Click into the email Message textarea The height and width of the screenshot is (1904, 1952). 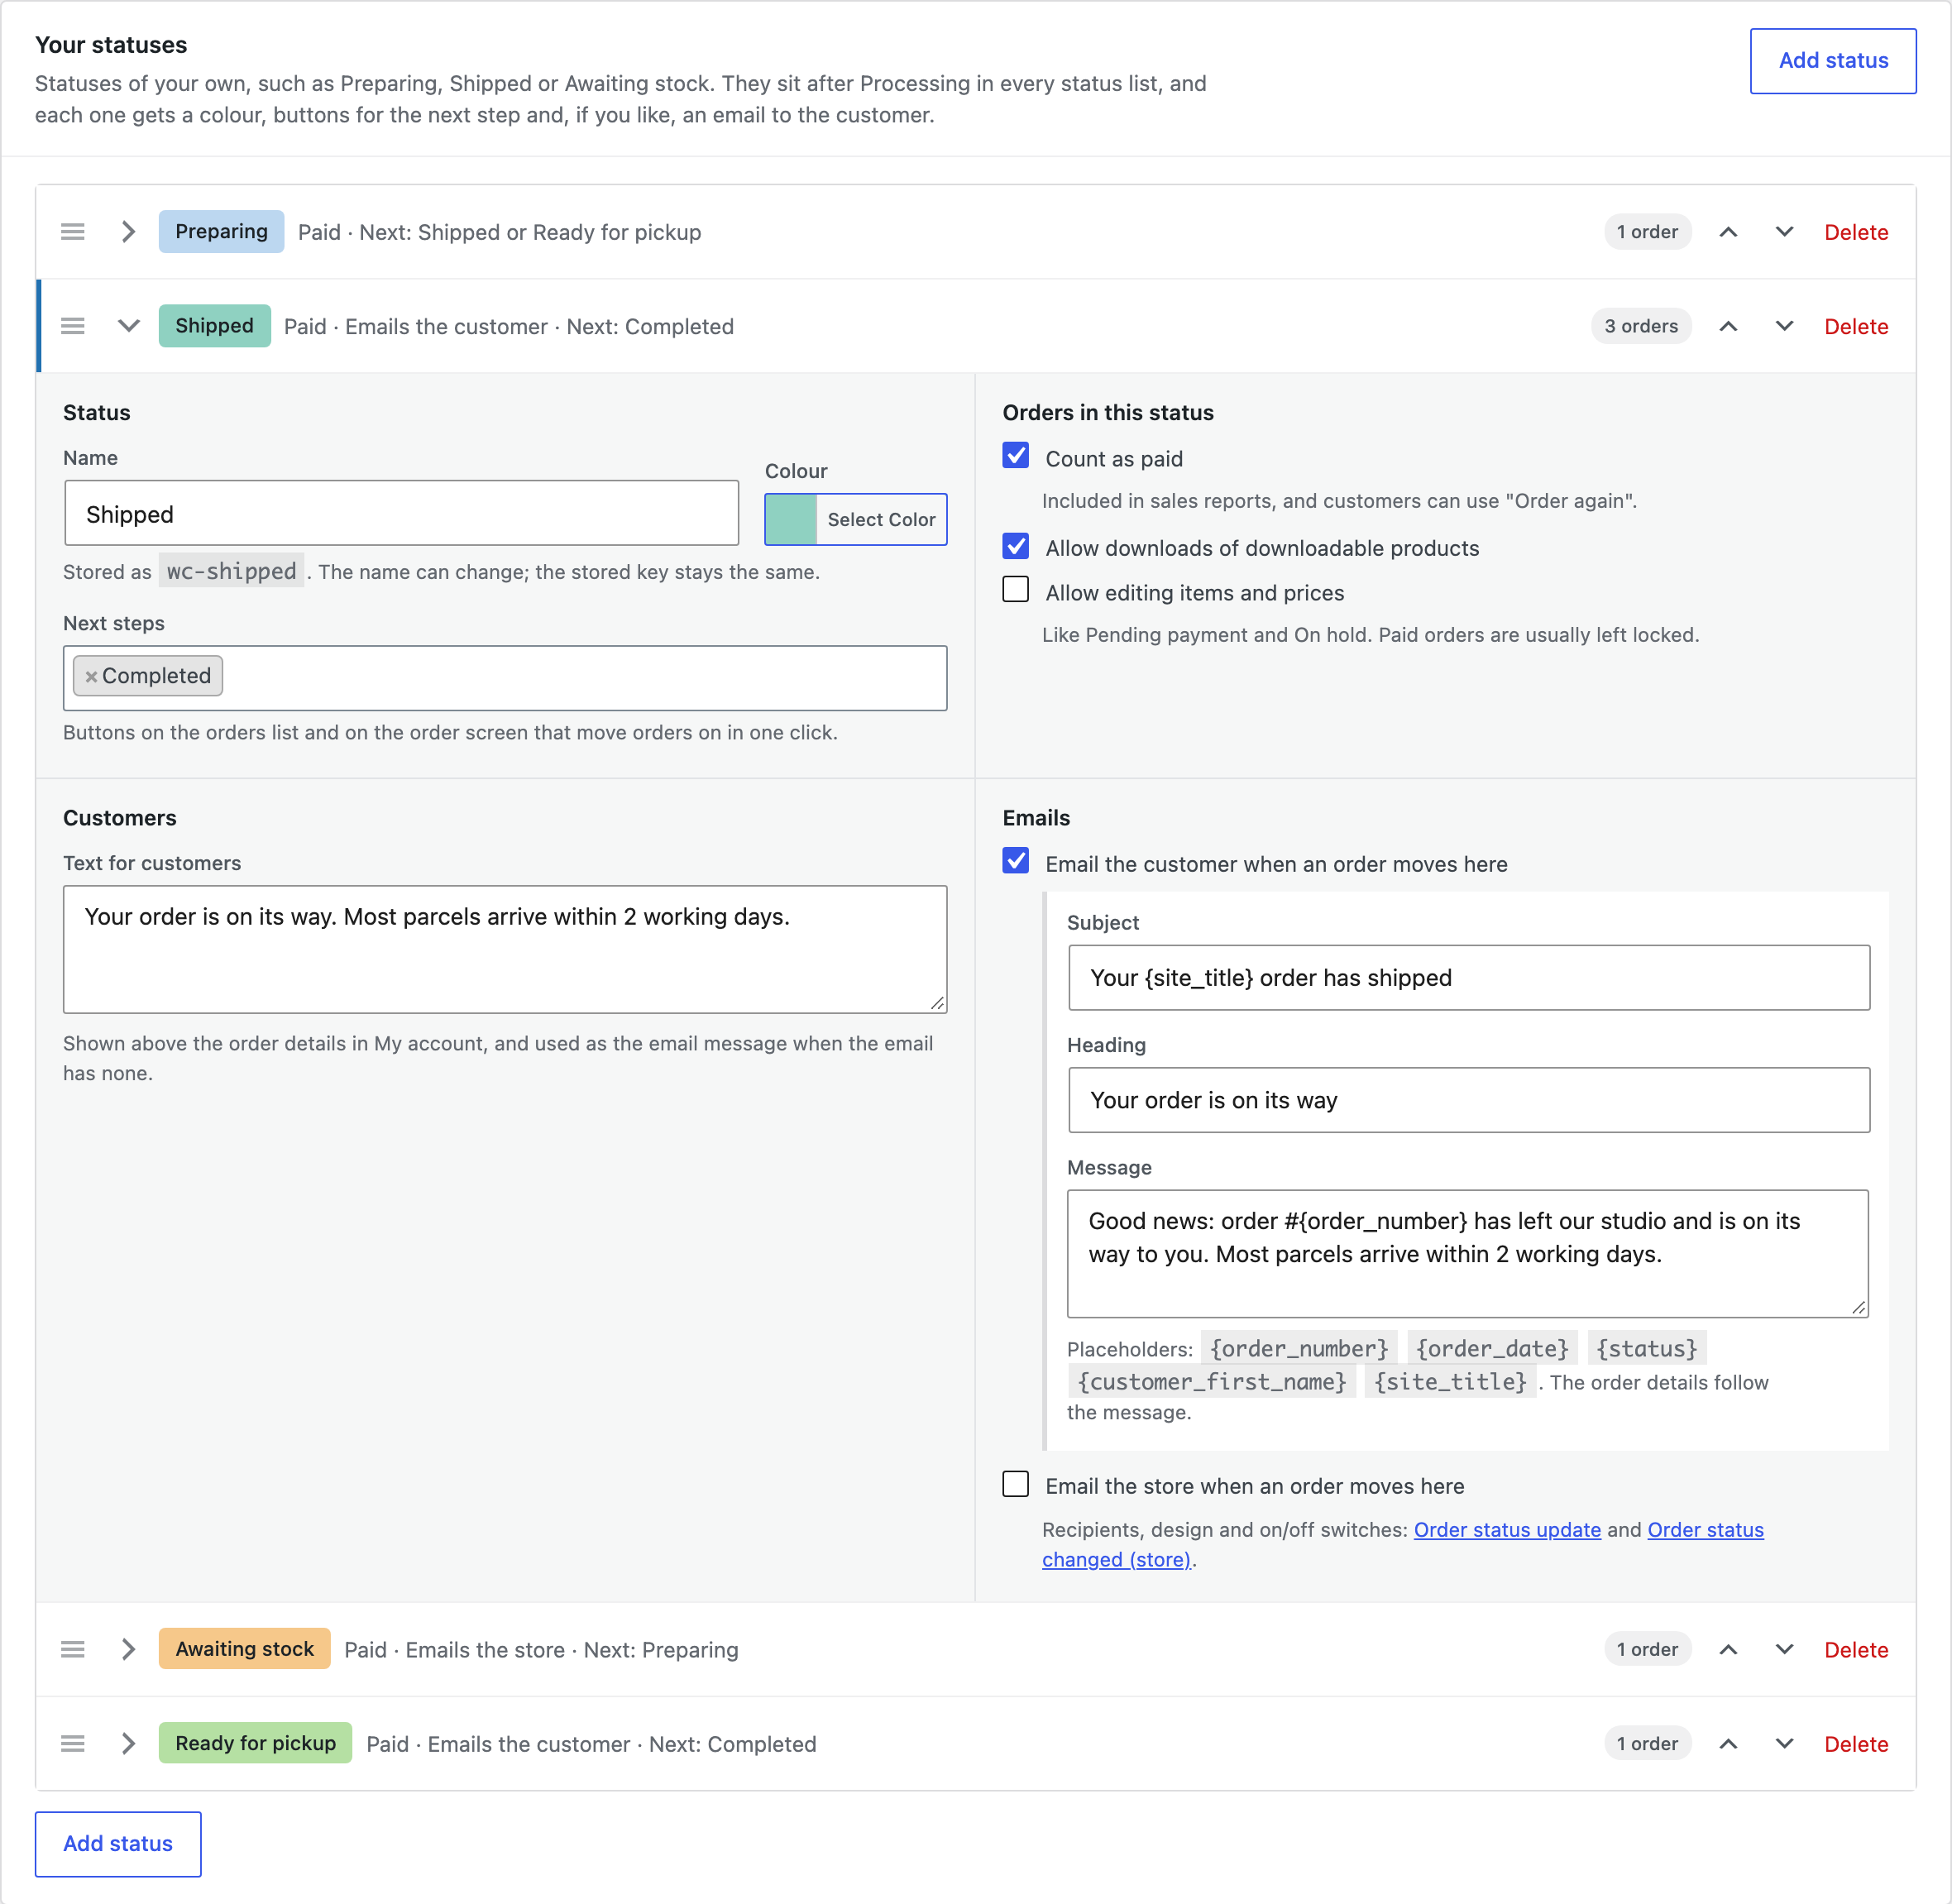[x=1467, y=1253]
